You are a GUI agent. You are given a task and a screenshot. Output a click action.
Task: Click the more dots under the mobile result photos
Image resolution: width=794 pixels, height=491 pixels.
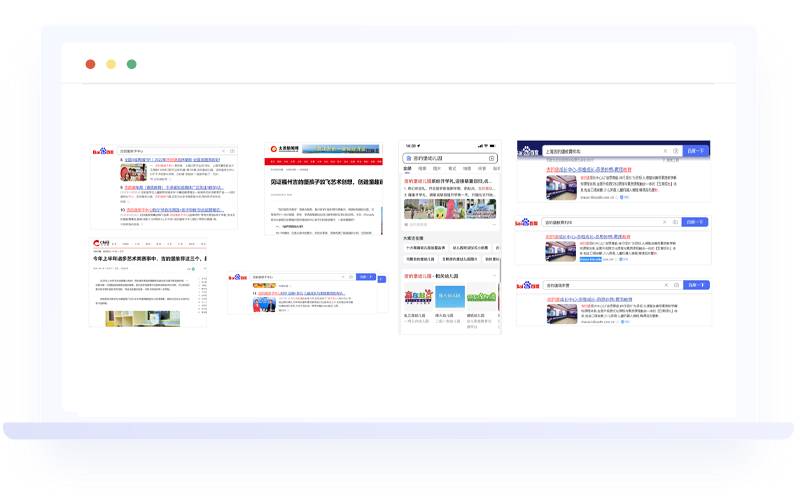point(494,224)
